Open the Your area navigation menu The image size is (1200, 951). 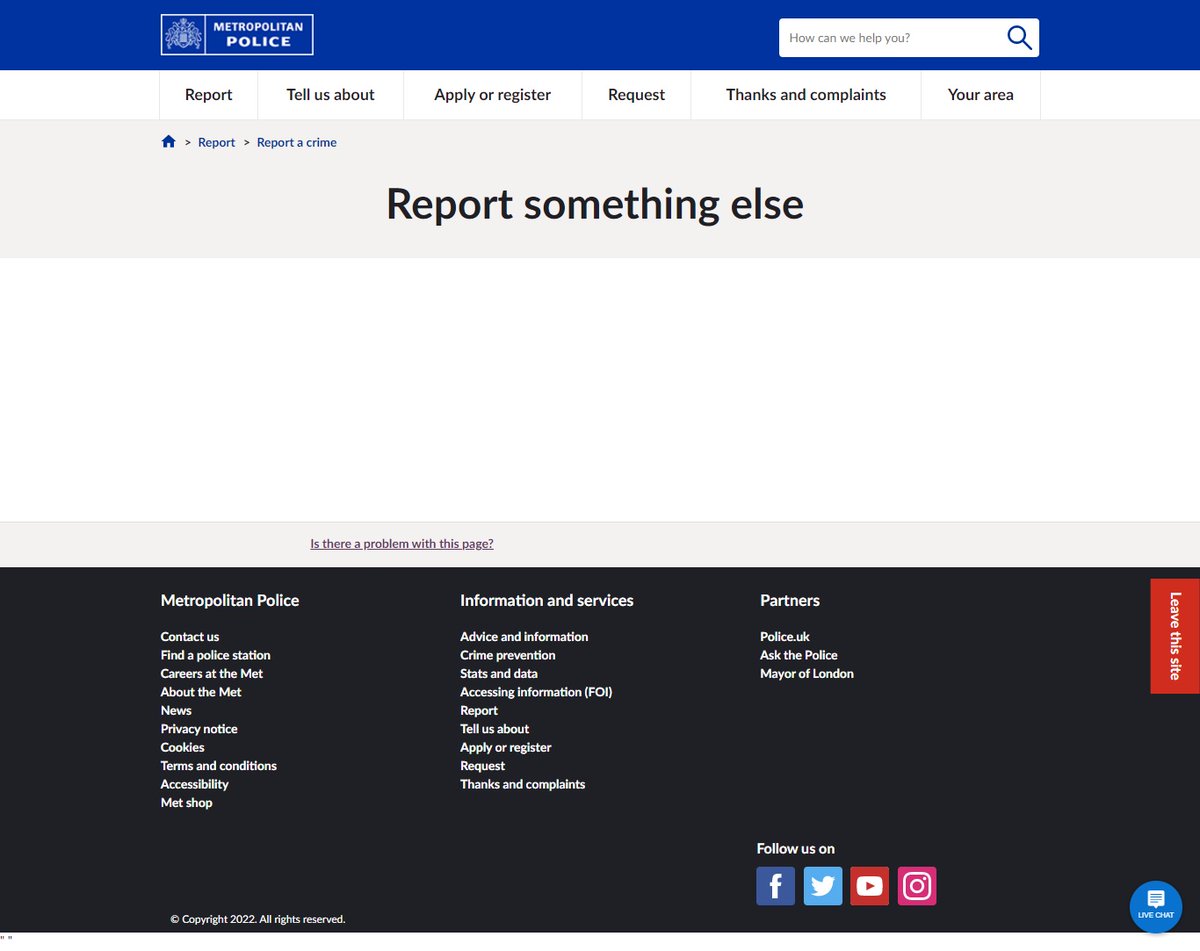point(981,95)
